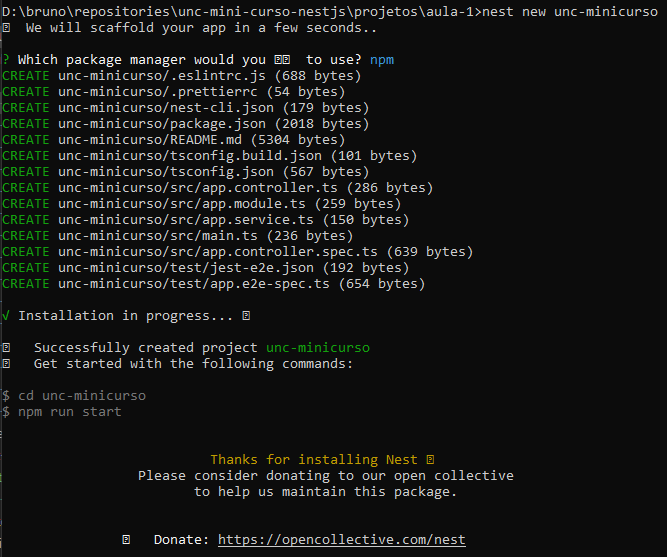Screen dimensions: 667x557
Task: Open the opencollective.com/nest donation link
Action: pos(341,540)
